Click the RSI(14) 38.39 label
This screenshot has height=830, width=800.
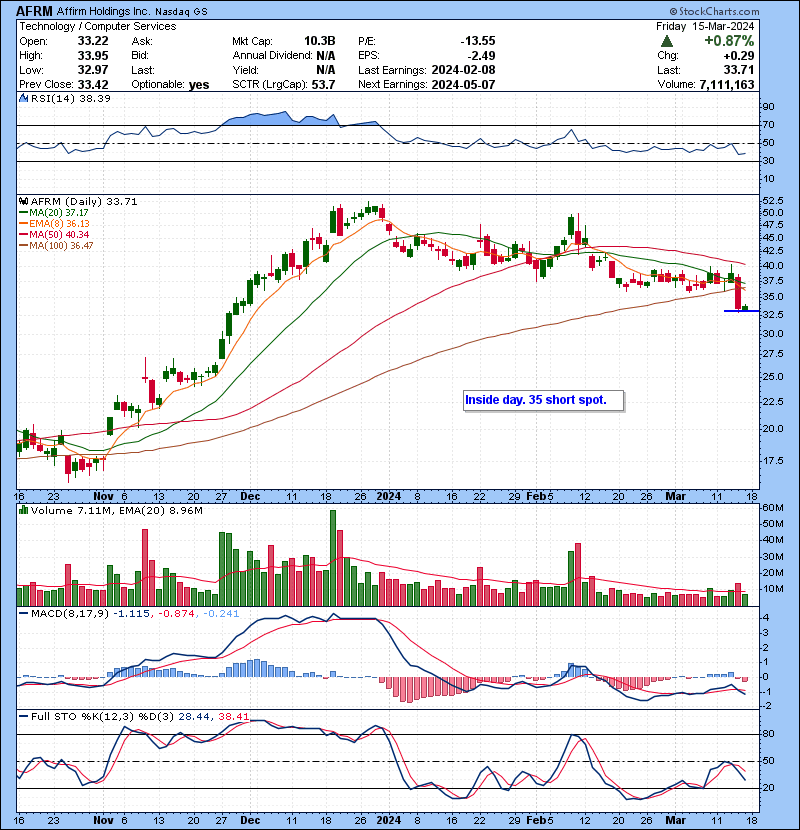[70, 98]
